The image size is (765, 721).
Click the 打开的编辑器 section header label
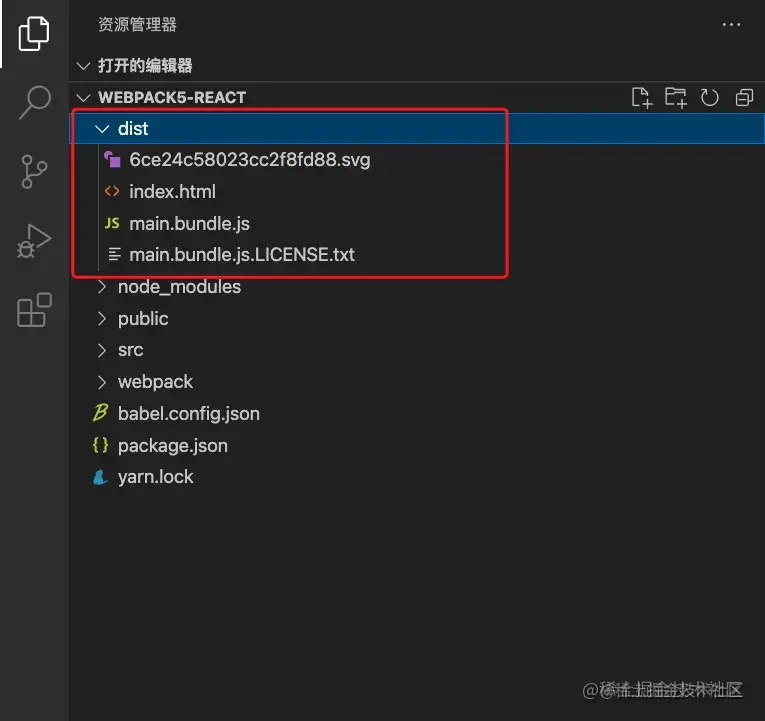pyautogui.click(x=145, y=65)
